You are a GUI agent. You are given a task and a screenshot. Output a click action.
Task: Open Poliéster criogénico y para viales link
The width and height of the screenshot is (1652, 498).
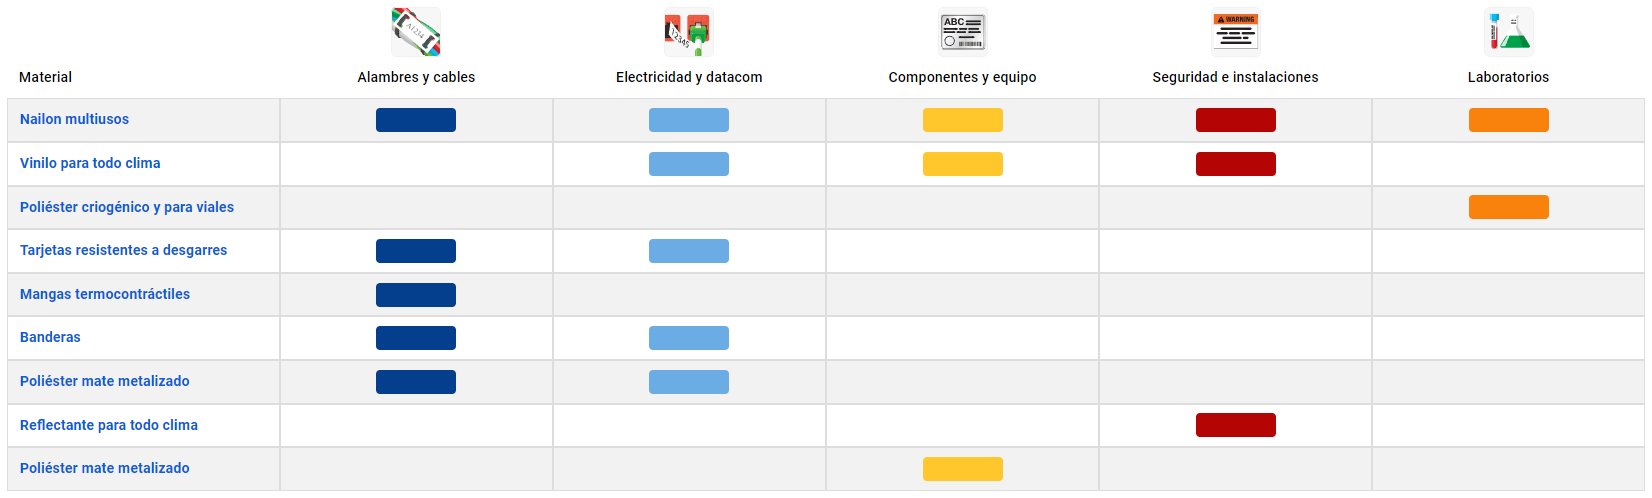(127, 207)
